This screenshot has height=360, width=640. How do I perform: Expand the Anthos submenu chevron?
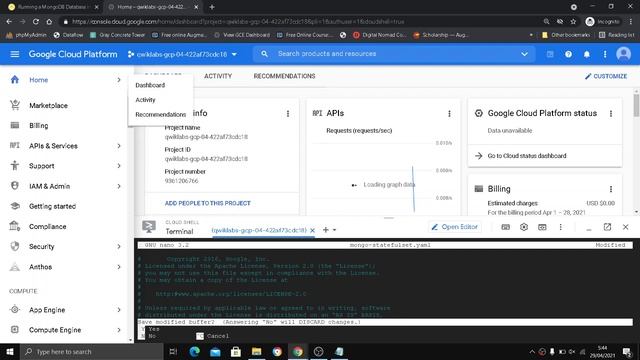[x=119, y=267]
